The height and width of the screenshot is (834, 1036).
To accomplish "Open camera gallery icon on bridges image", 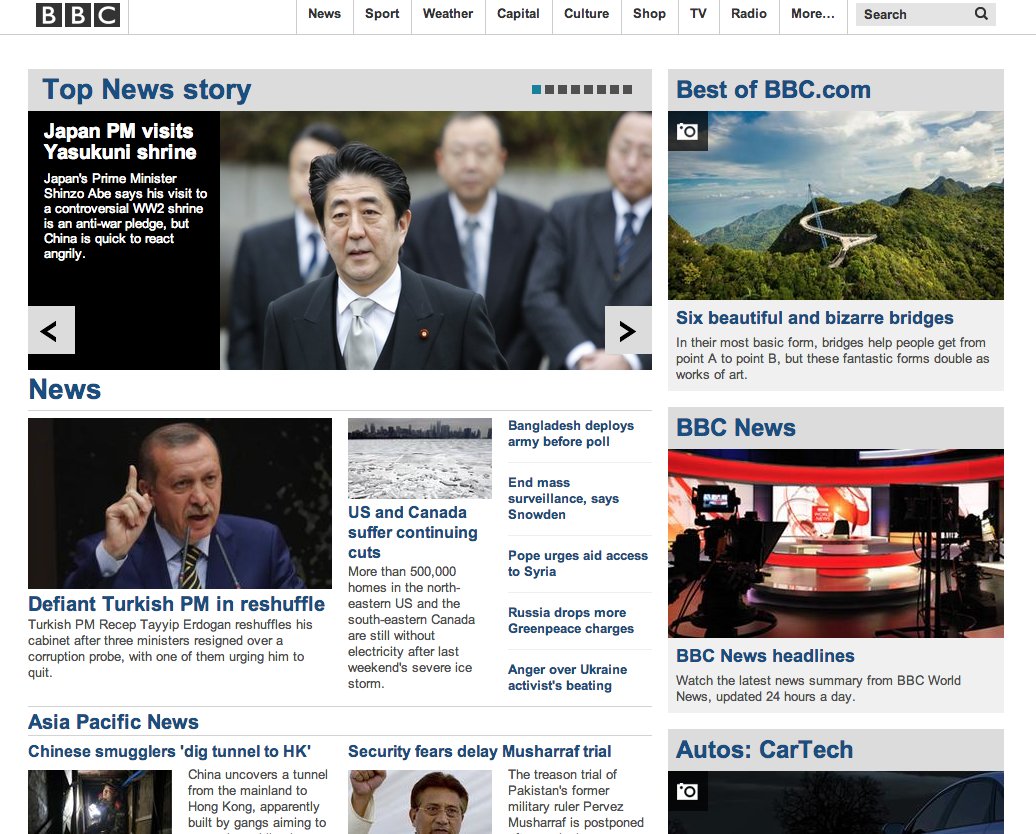I will (687, 131).
